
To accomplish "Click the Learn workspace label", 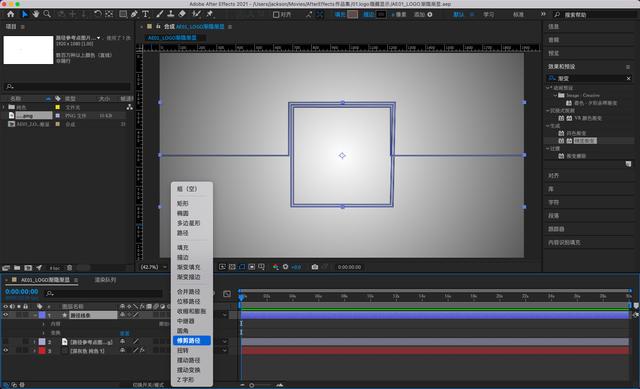I will [x=489, y=15].
